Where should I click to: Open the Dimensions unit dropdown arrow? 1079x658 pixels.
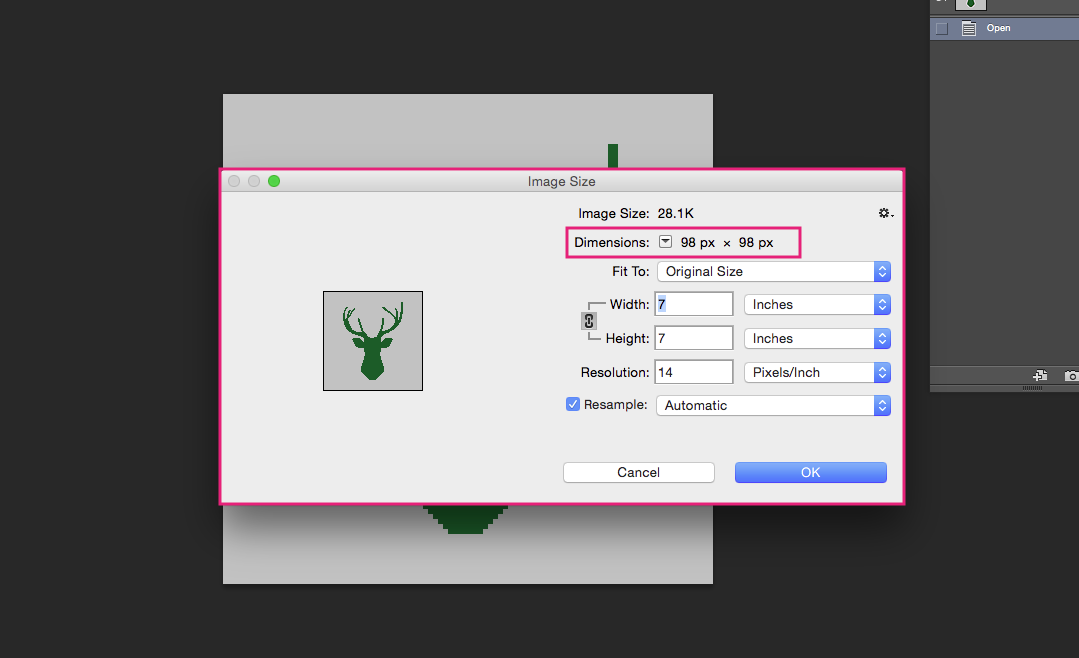click(665, 242)
